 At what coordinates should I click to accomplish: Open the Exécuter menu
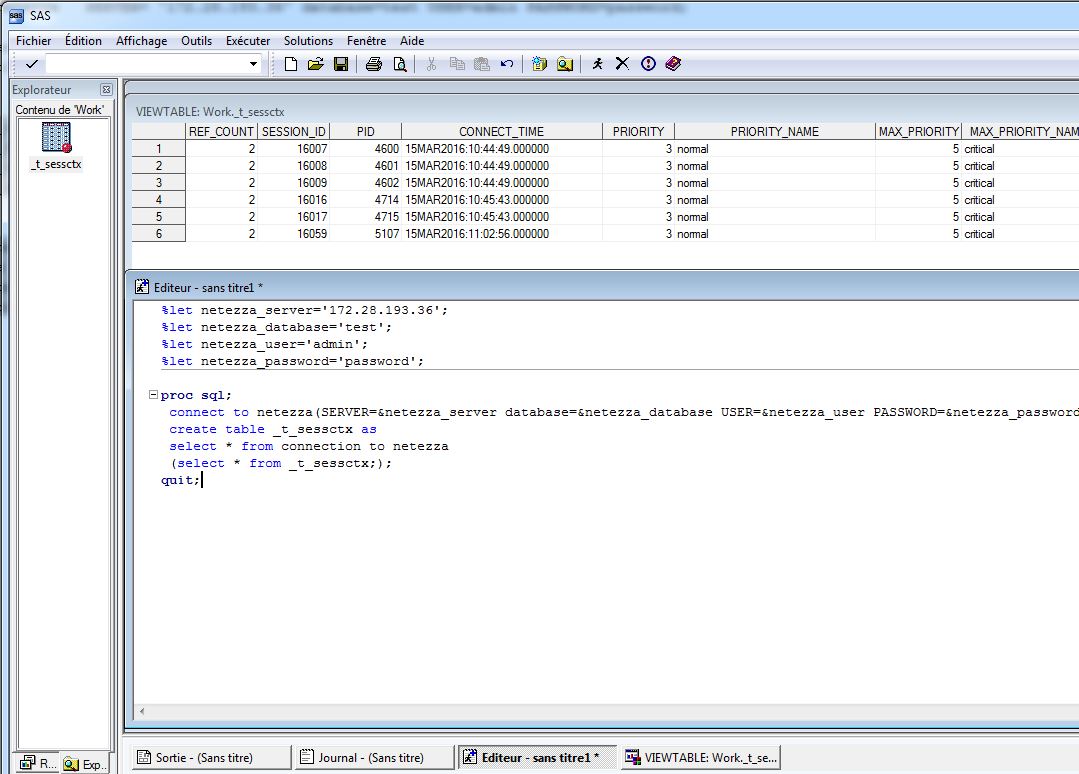tap(247, 41)
